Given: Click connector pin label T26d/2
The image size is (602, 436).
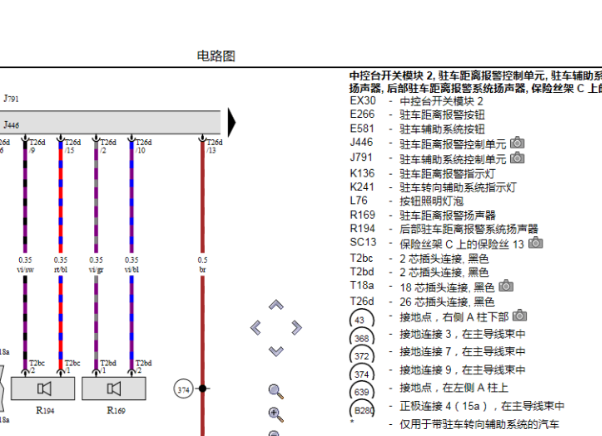Looking at the screenshot, I should [108, 146].
